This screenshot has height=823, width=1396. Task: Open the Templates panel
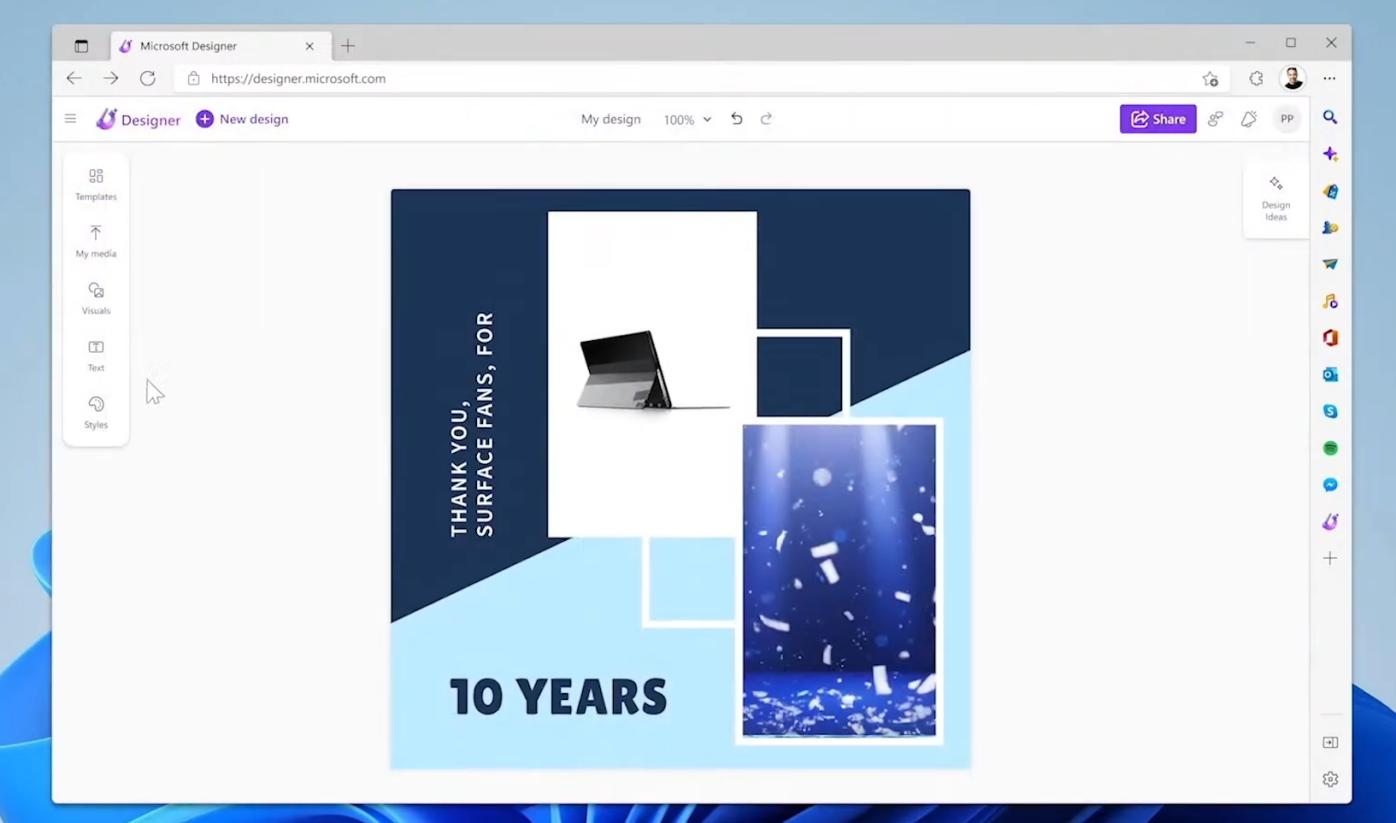click(95, 184)
